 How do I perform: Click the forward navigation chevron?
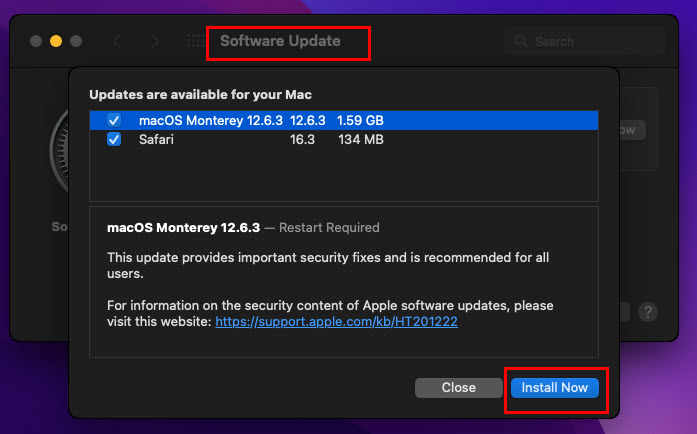tap(154, 41)
